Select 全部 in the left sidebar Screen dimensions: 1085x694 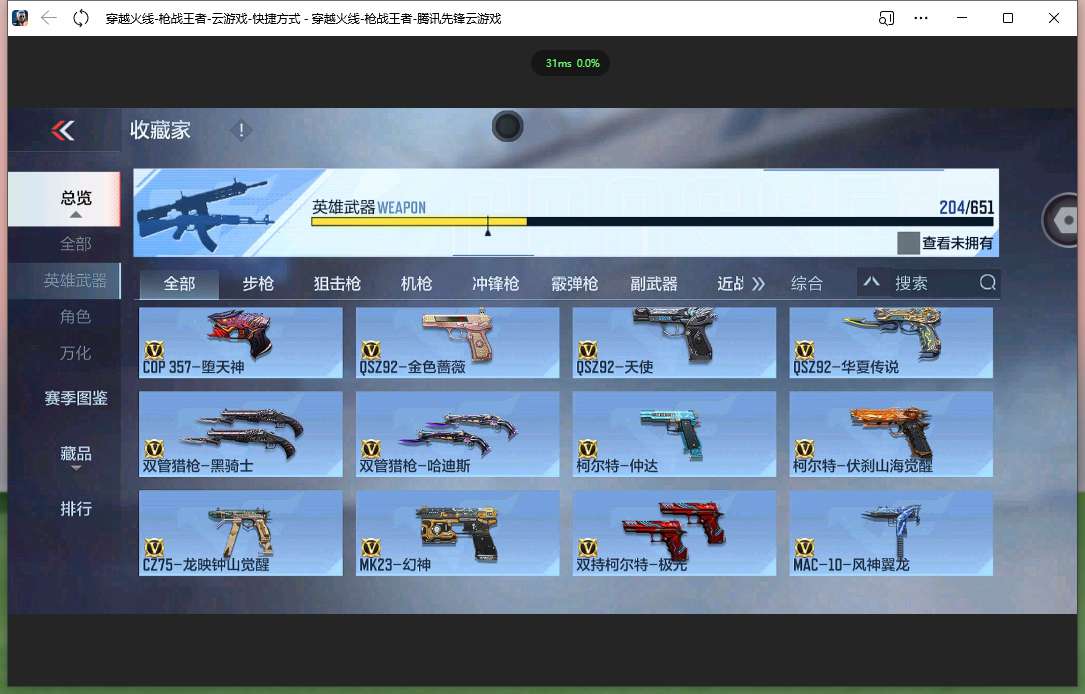(x=75, y=244)
